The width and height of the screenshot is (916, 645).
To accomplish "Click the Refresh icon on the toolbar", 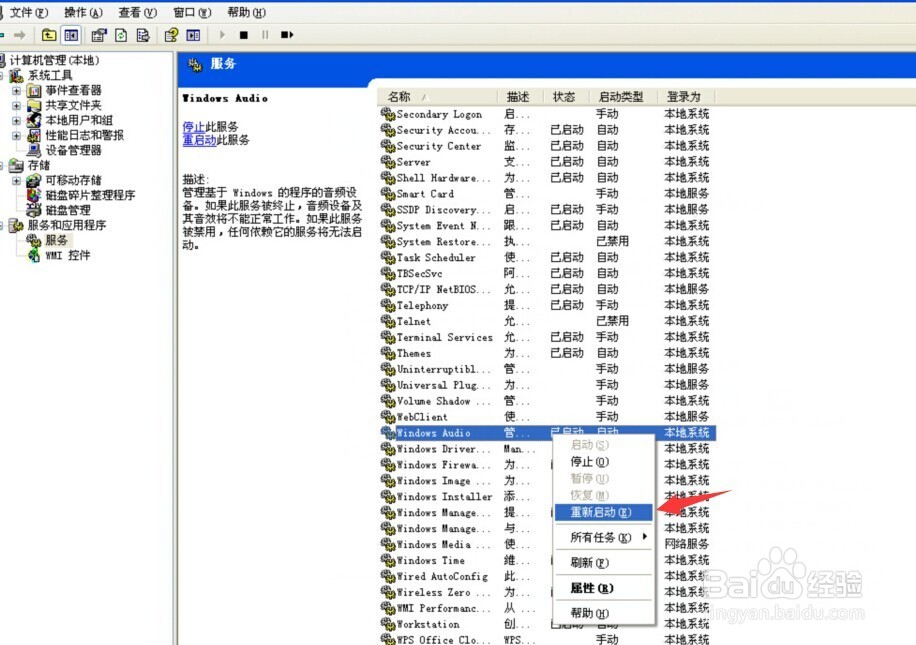I will point(120,36).
